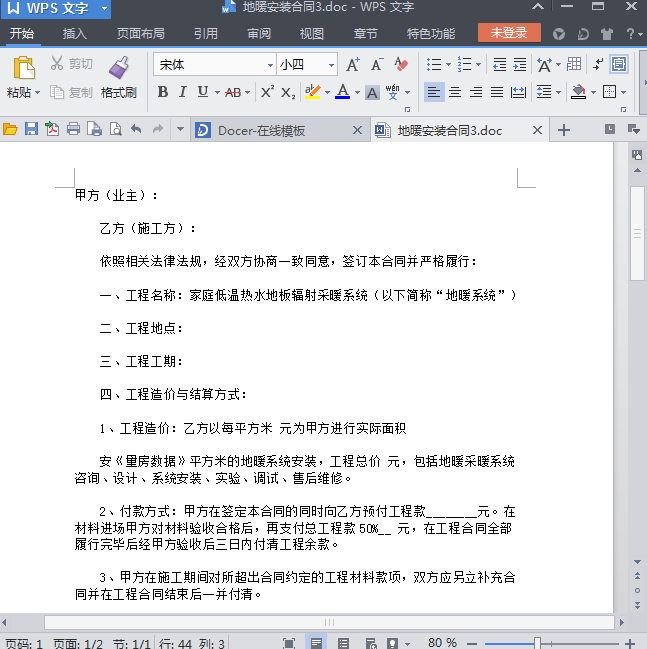Open the WPS 文字 application menu
Viewport: 647px width, 649px height.
[55, 9]
